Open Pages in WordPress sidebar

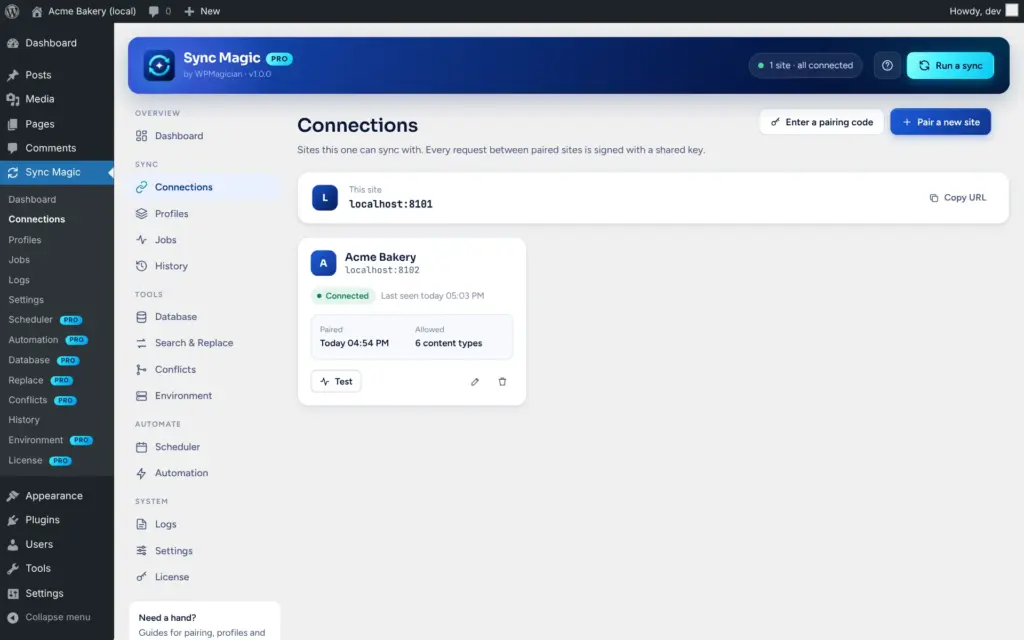coord(57,124)
